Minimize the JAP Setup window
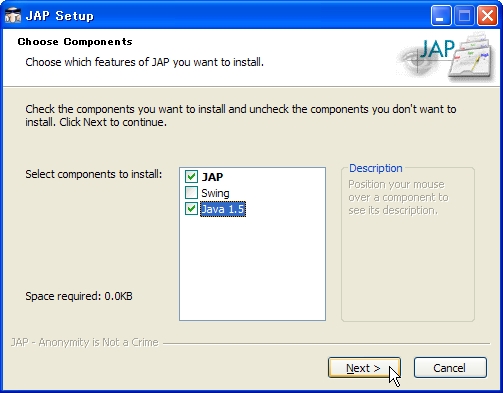Screen dimensions: 503x393 tap(441, 15)
